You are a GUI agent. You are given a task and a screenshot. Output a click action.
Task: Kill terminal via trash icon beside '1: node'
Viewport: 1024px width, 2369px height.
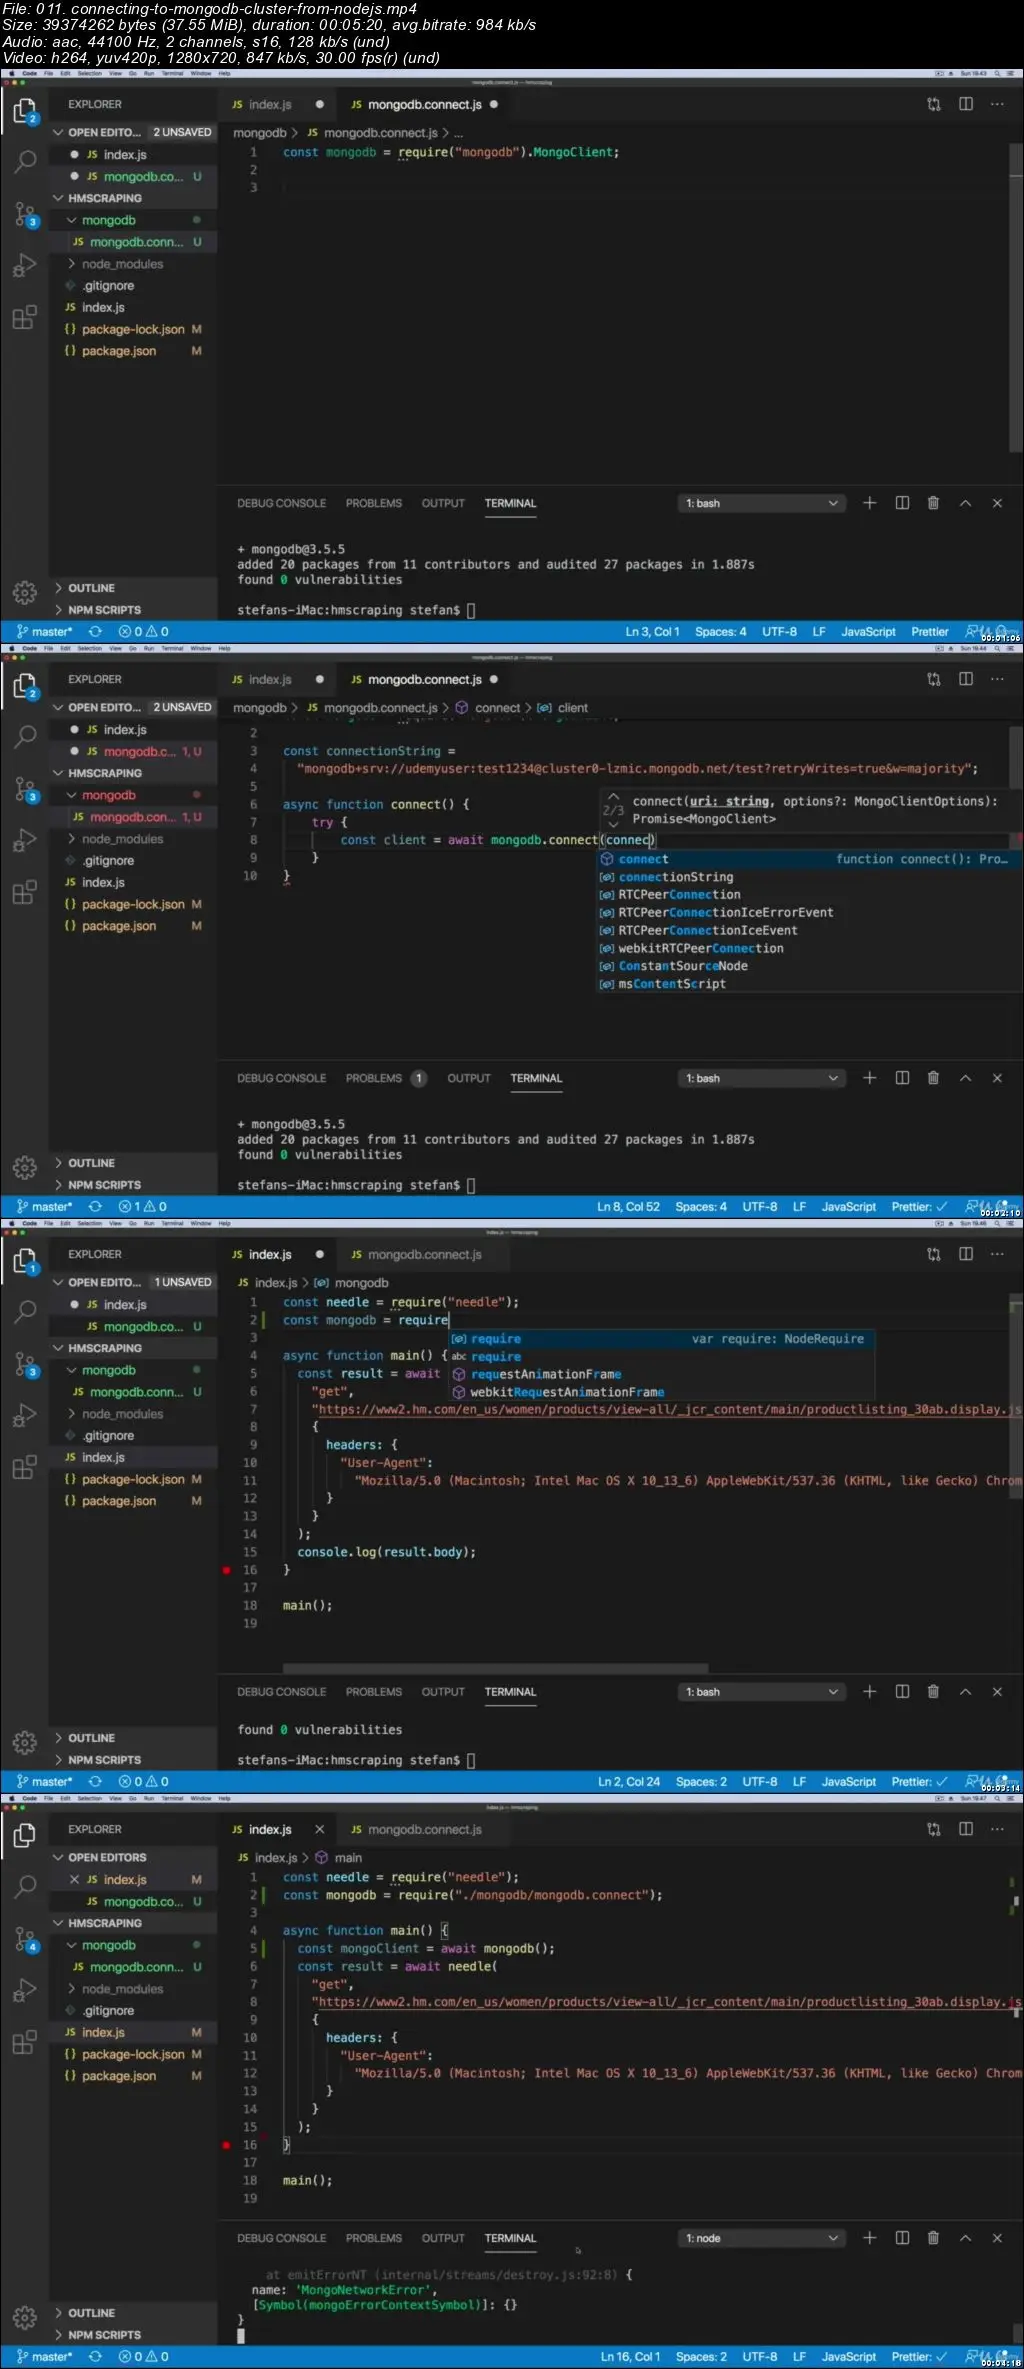[x=933, y=2238]
